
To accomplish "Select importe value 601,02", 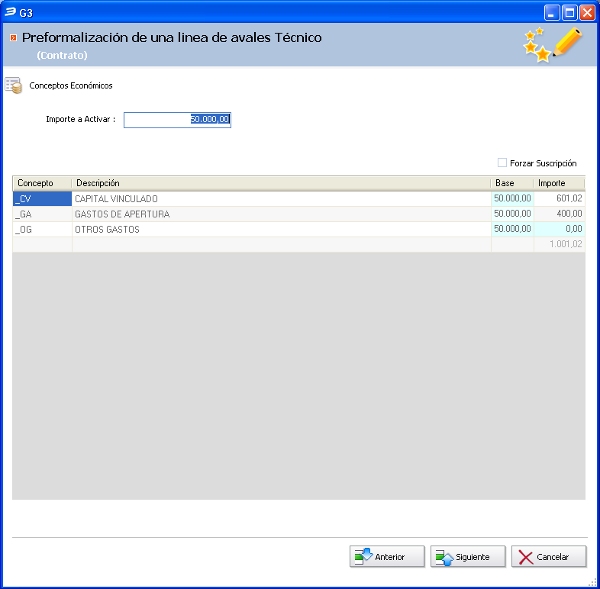I will [x=559, y=199].
